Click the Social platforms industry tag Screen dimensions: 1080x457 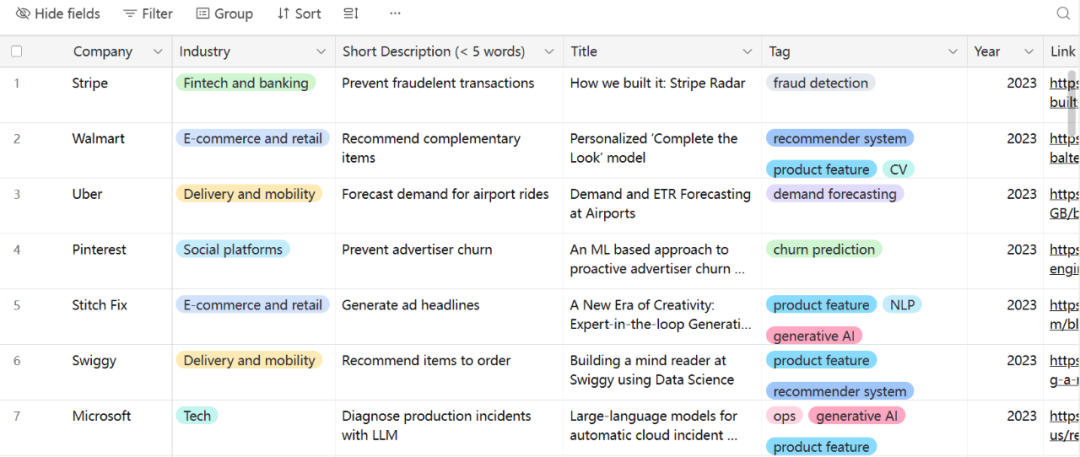(x=233, y=250)
